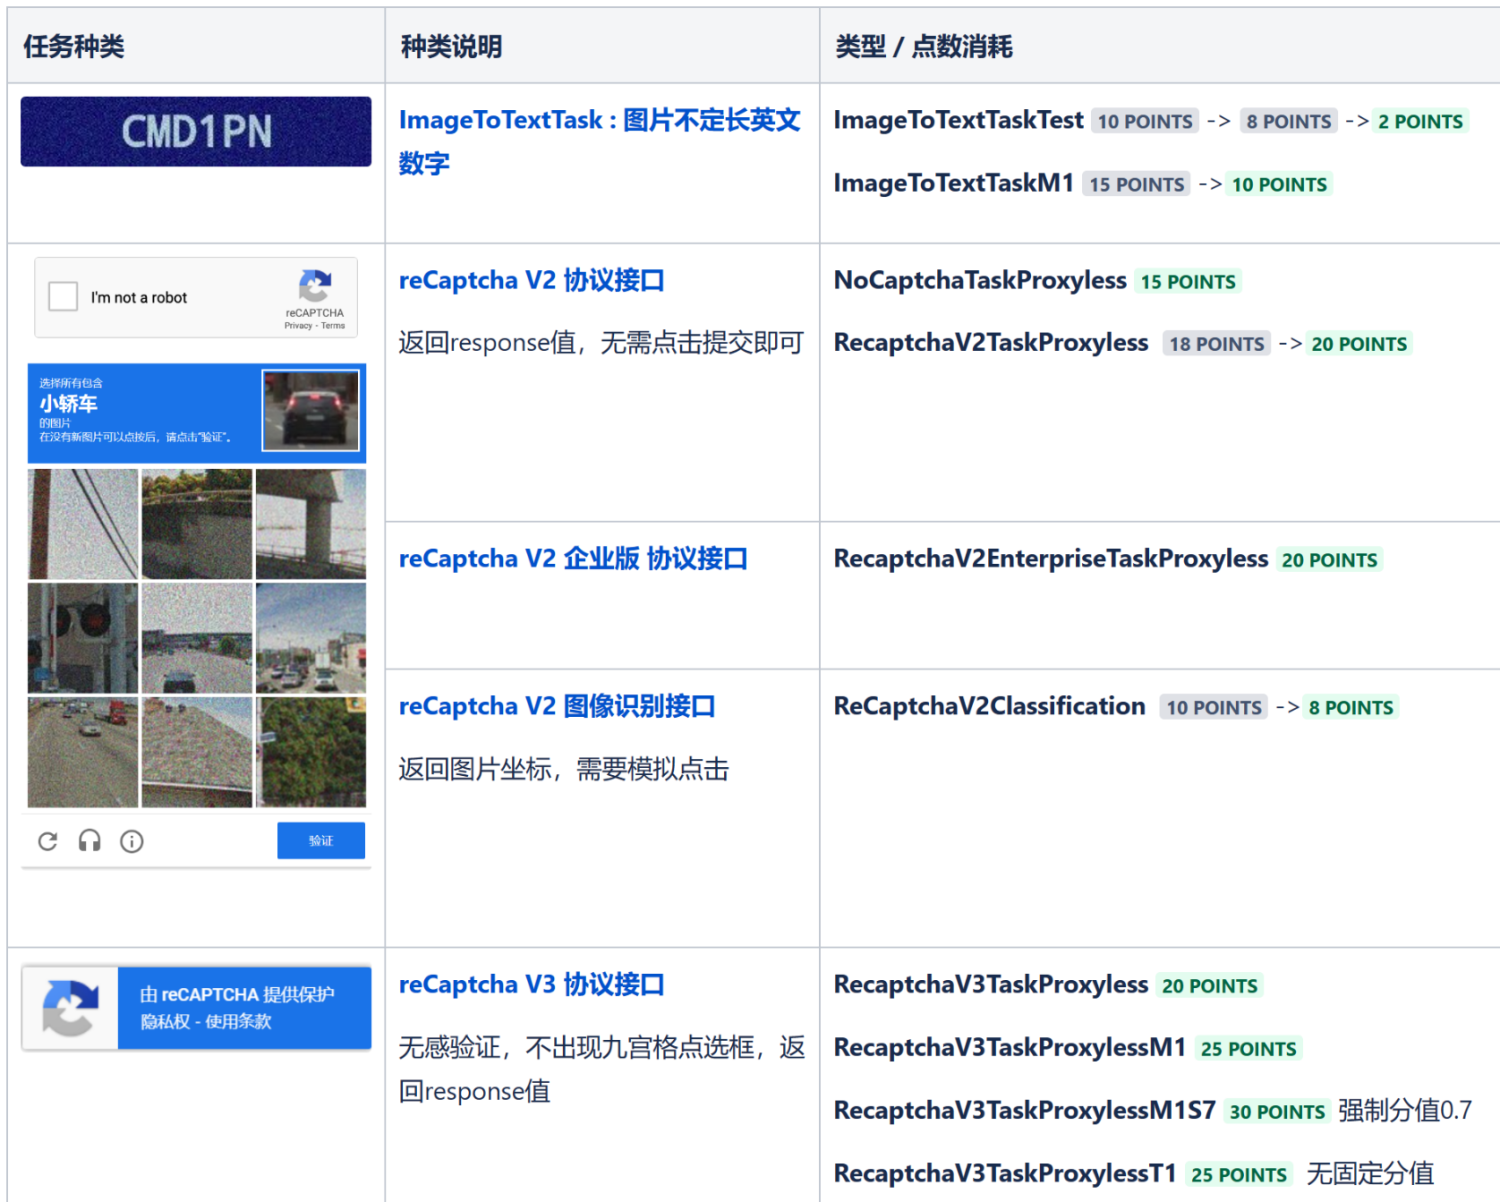This screenshot has width=1500, height=1202.
Task: Open the reCaptcha V2 图像识别接口 link
Action: (x=557, y=706)
